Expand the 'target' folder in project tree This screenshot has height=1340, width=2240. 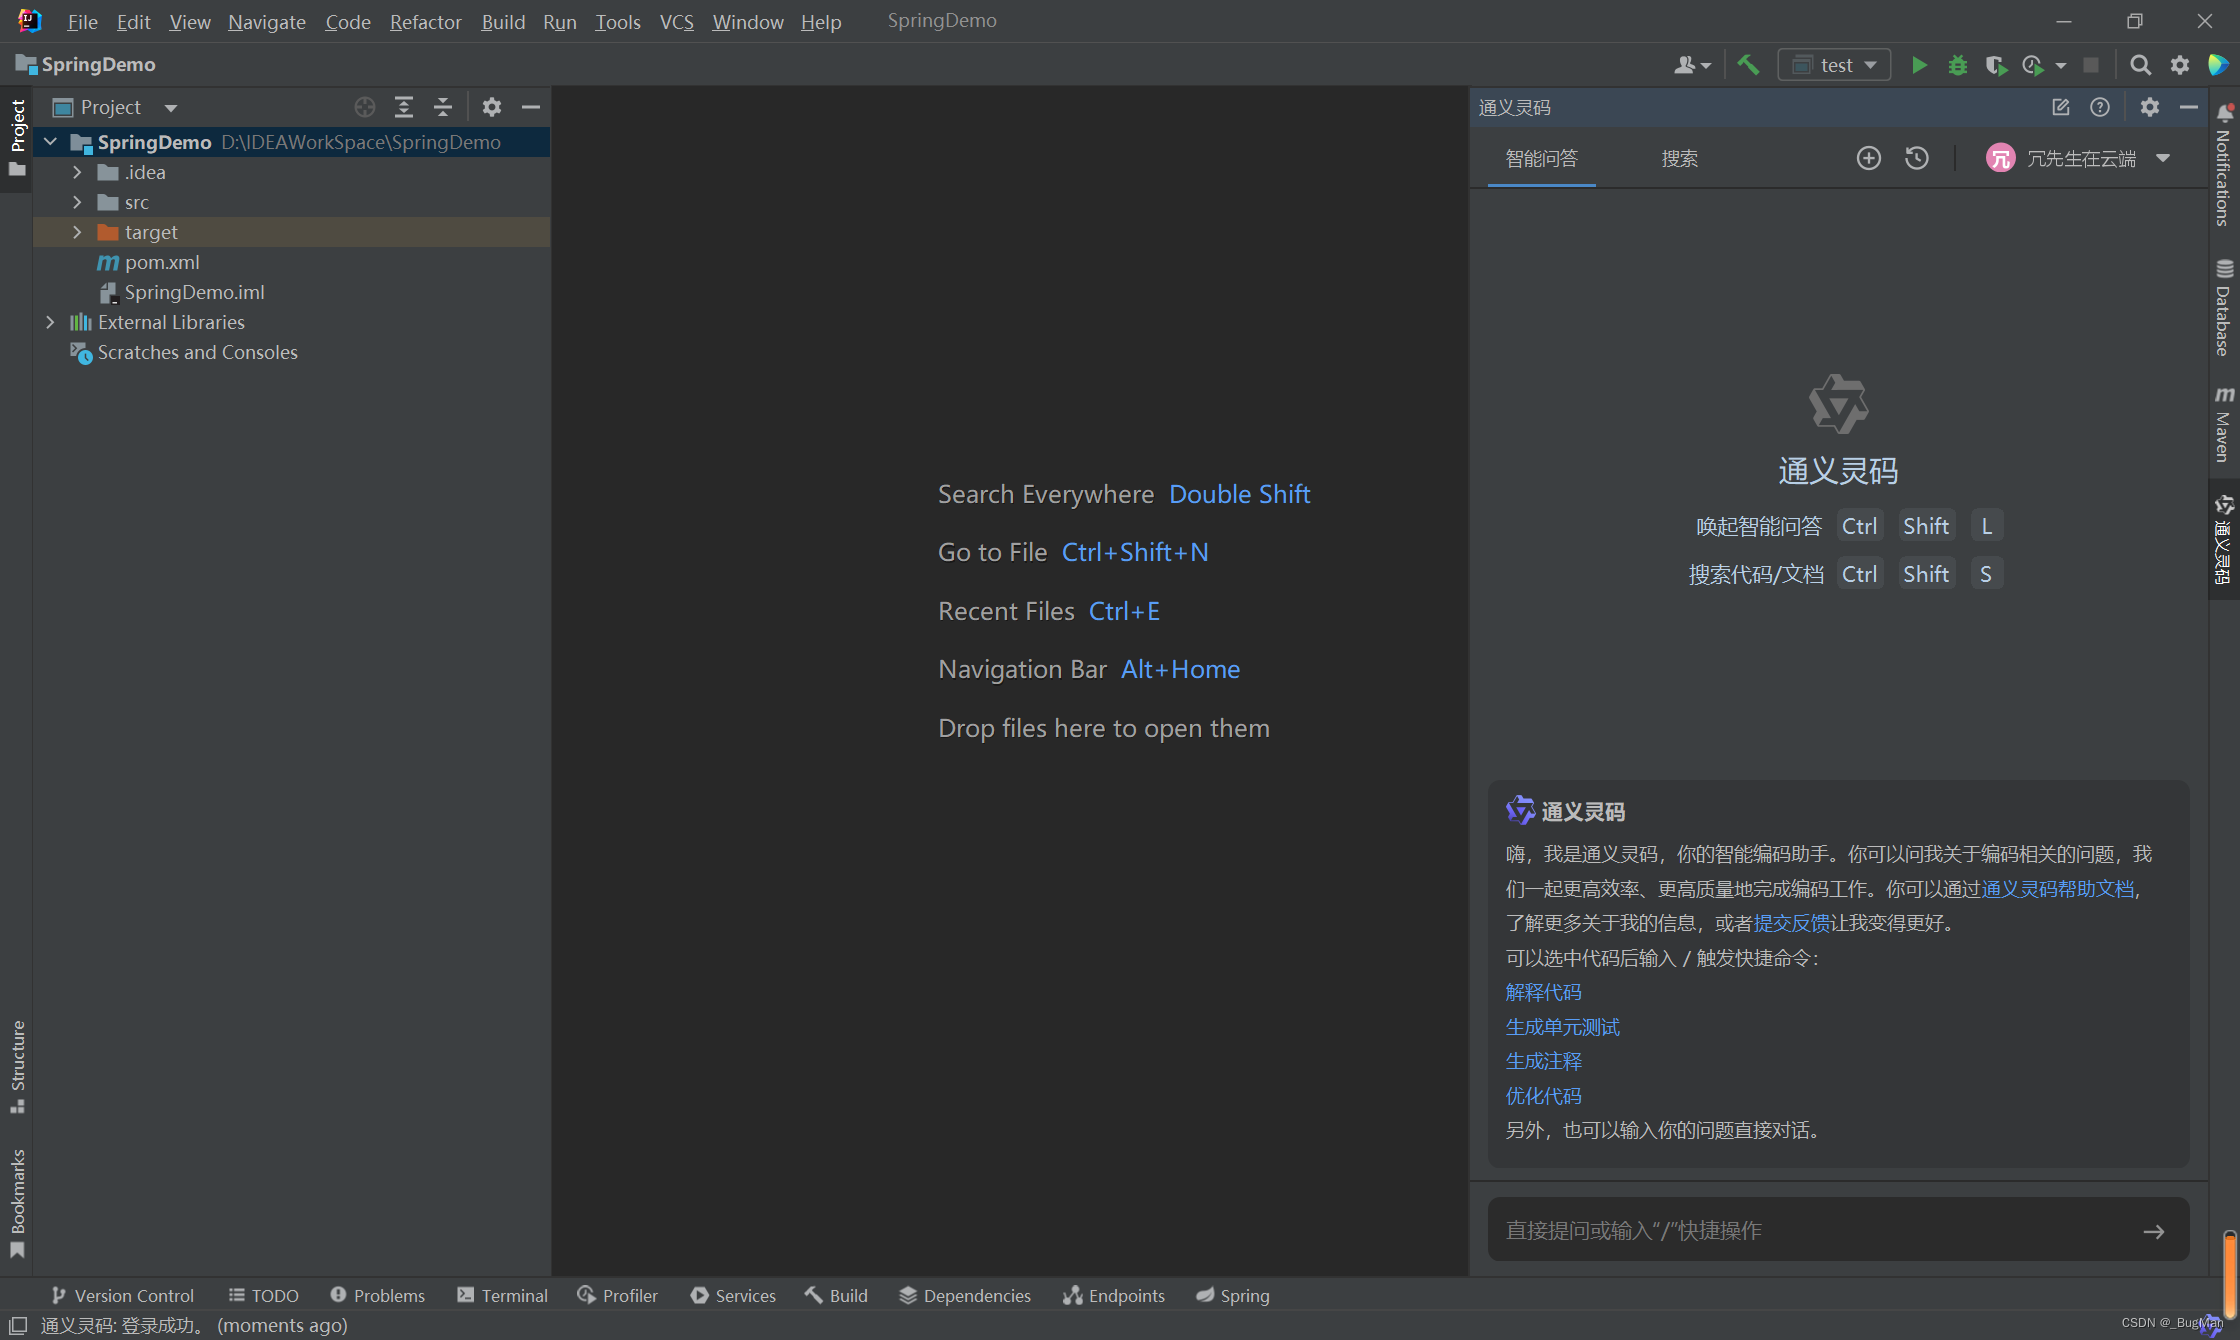pyautogui.click(x=77, y=231)
